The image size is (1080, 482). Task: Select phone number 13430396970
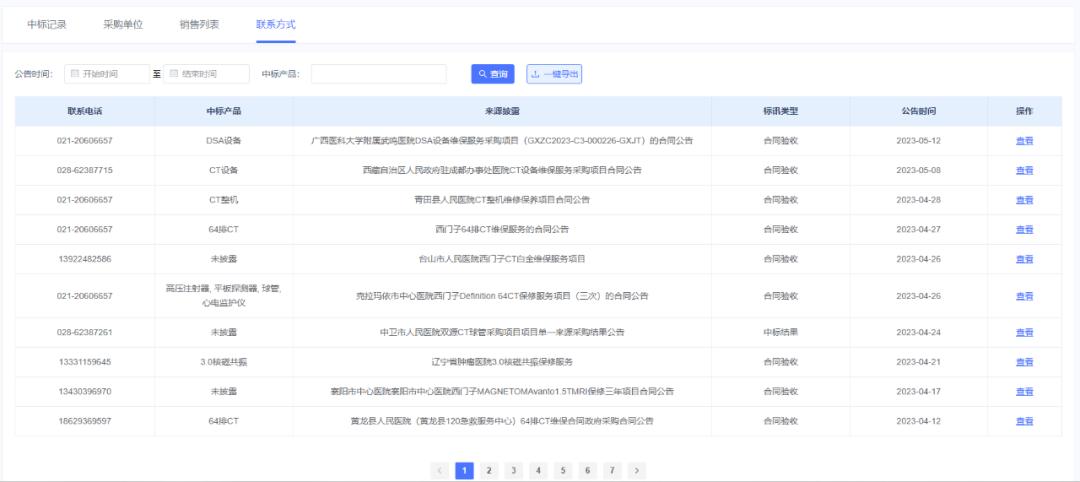coord(85,392)
